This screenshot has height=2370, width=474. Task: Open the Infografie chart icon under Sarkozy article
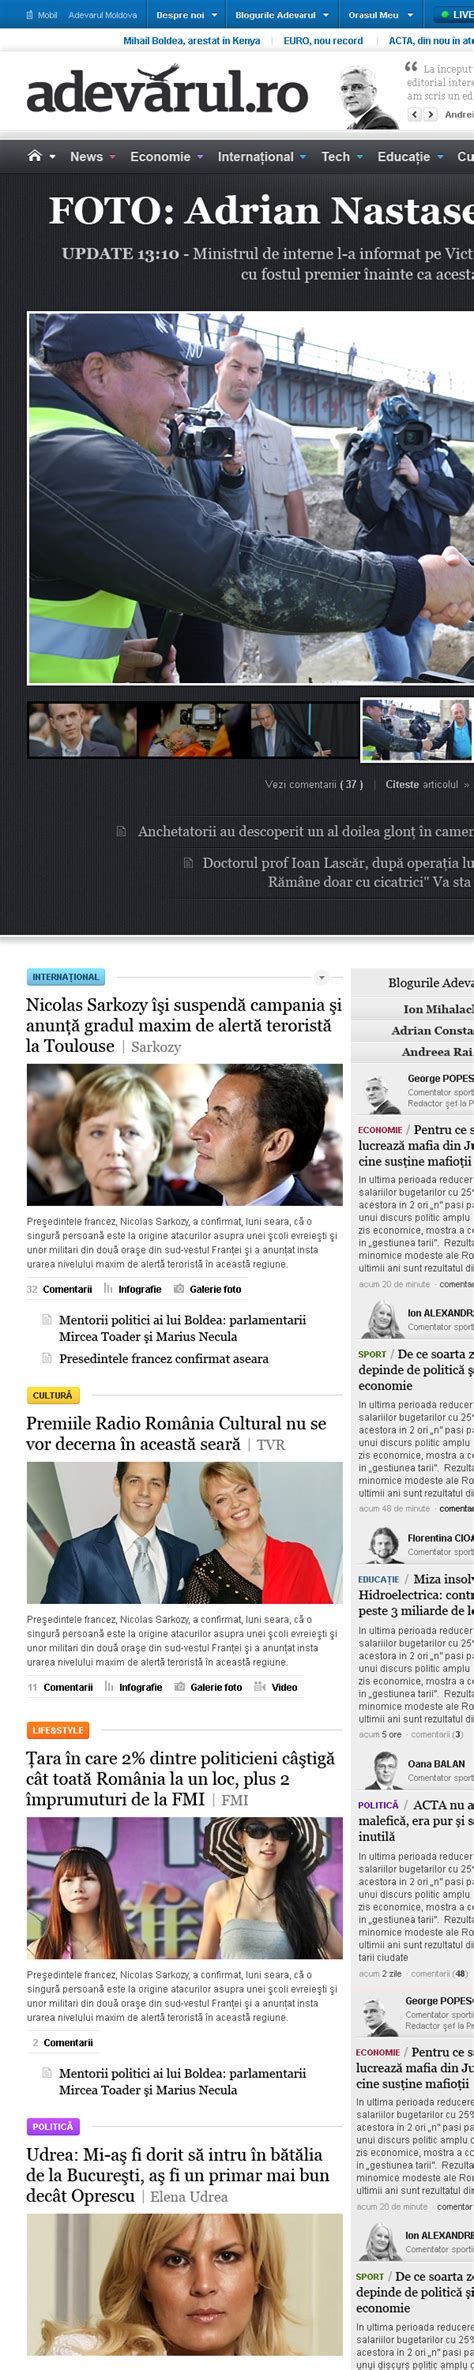tap(108, 1289)
